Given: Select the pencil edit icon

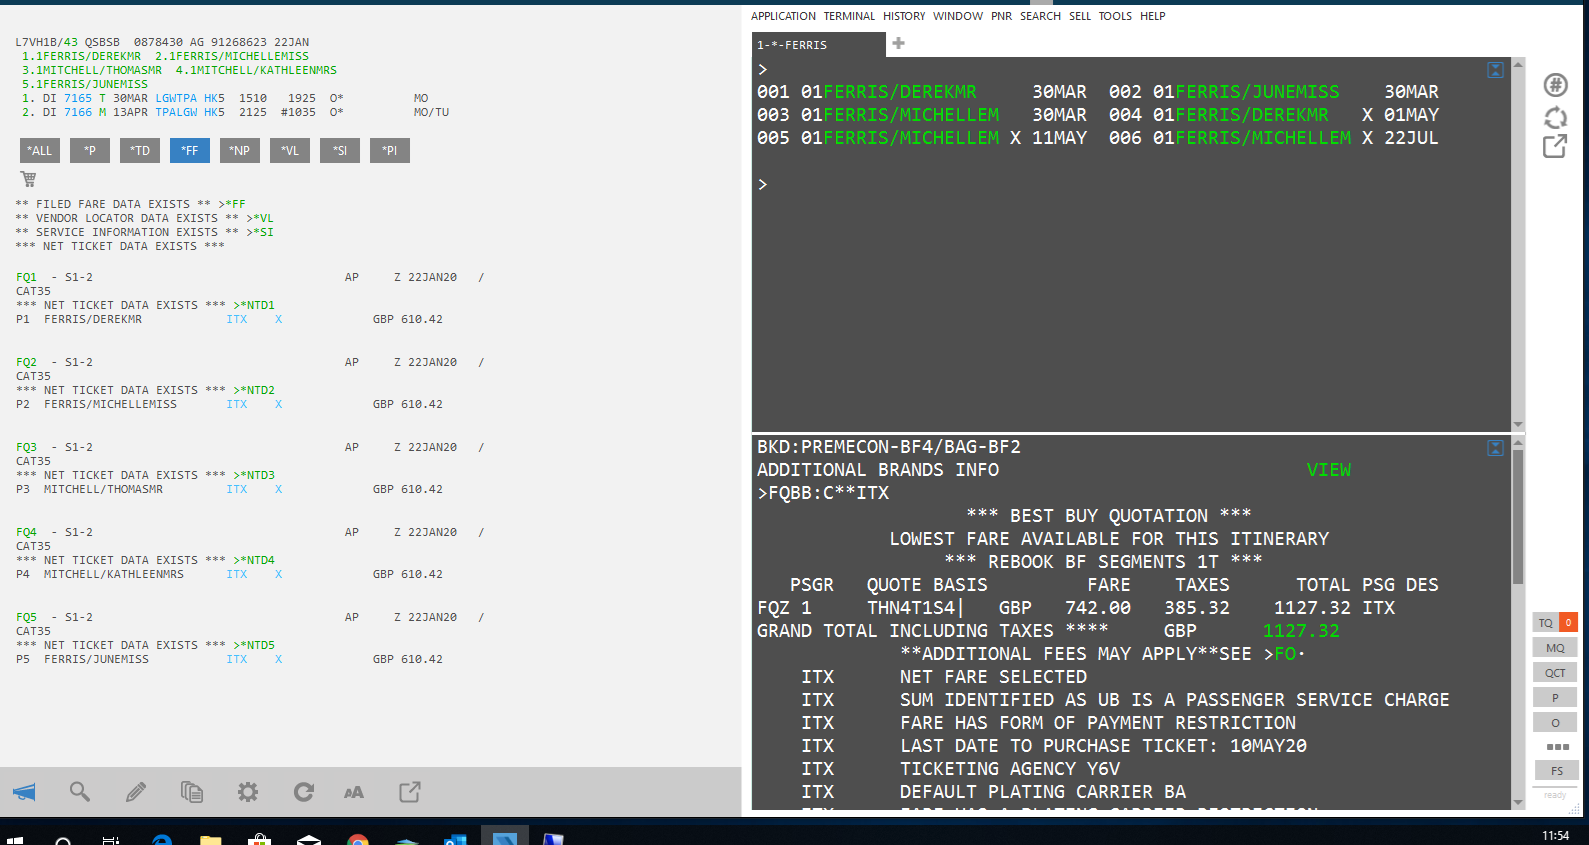Looking at the screenshot, I should tap(136, 792).
